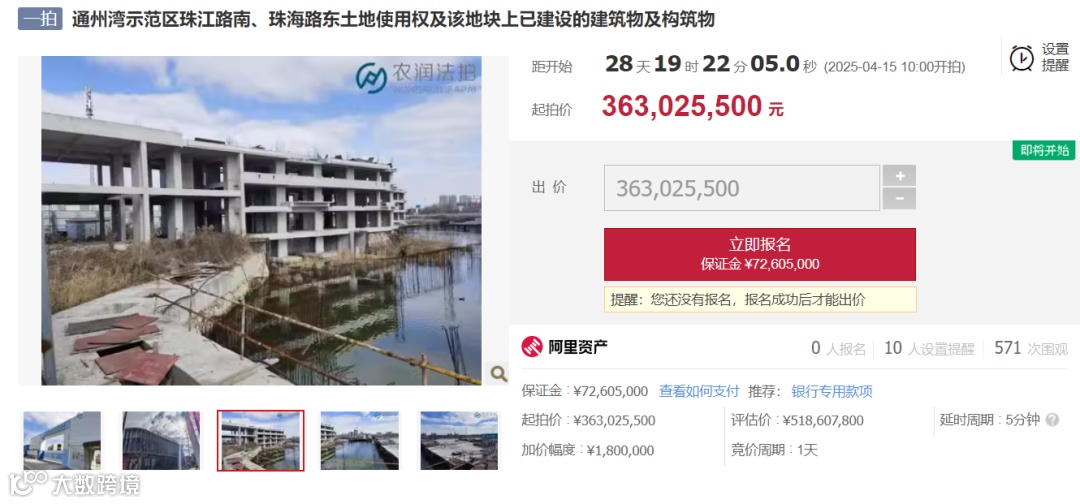Click the 立即报名 red button
1080x504 pixels.
click(760, 254)
